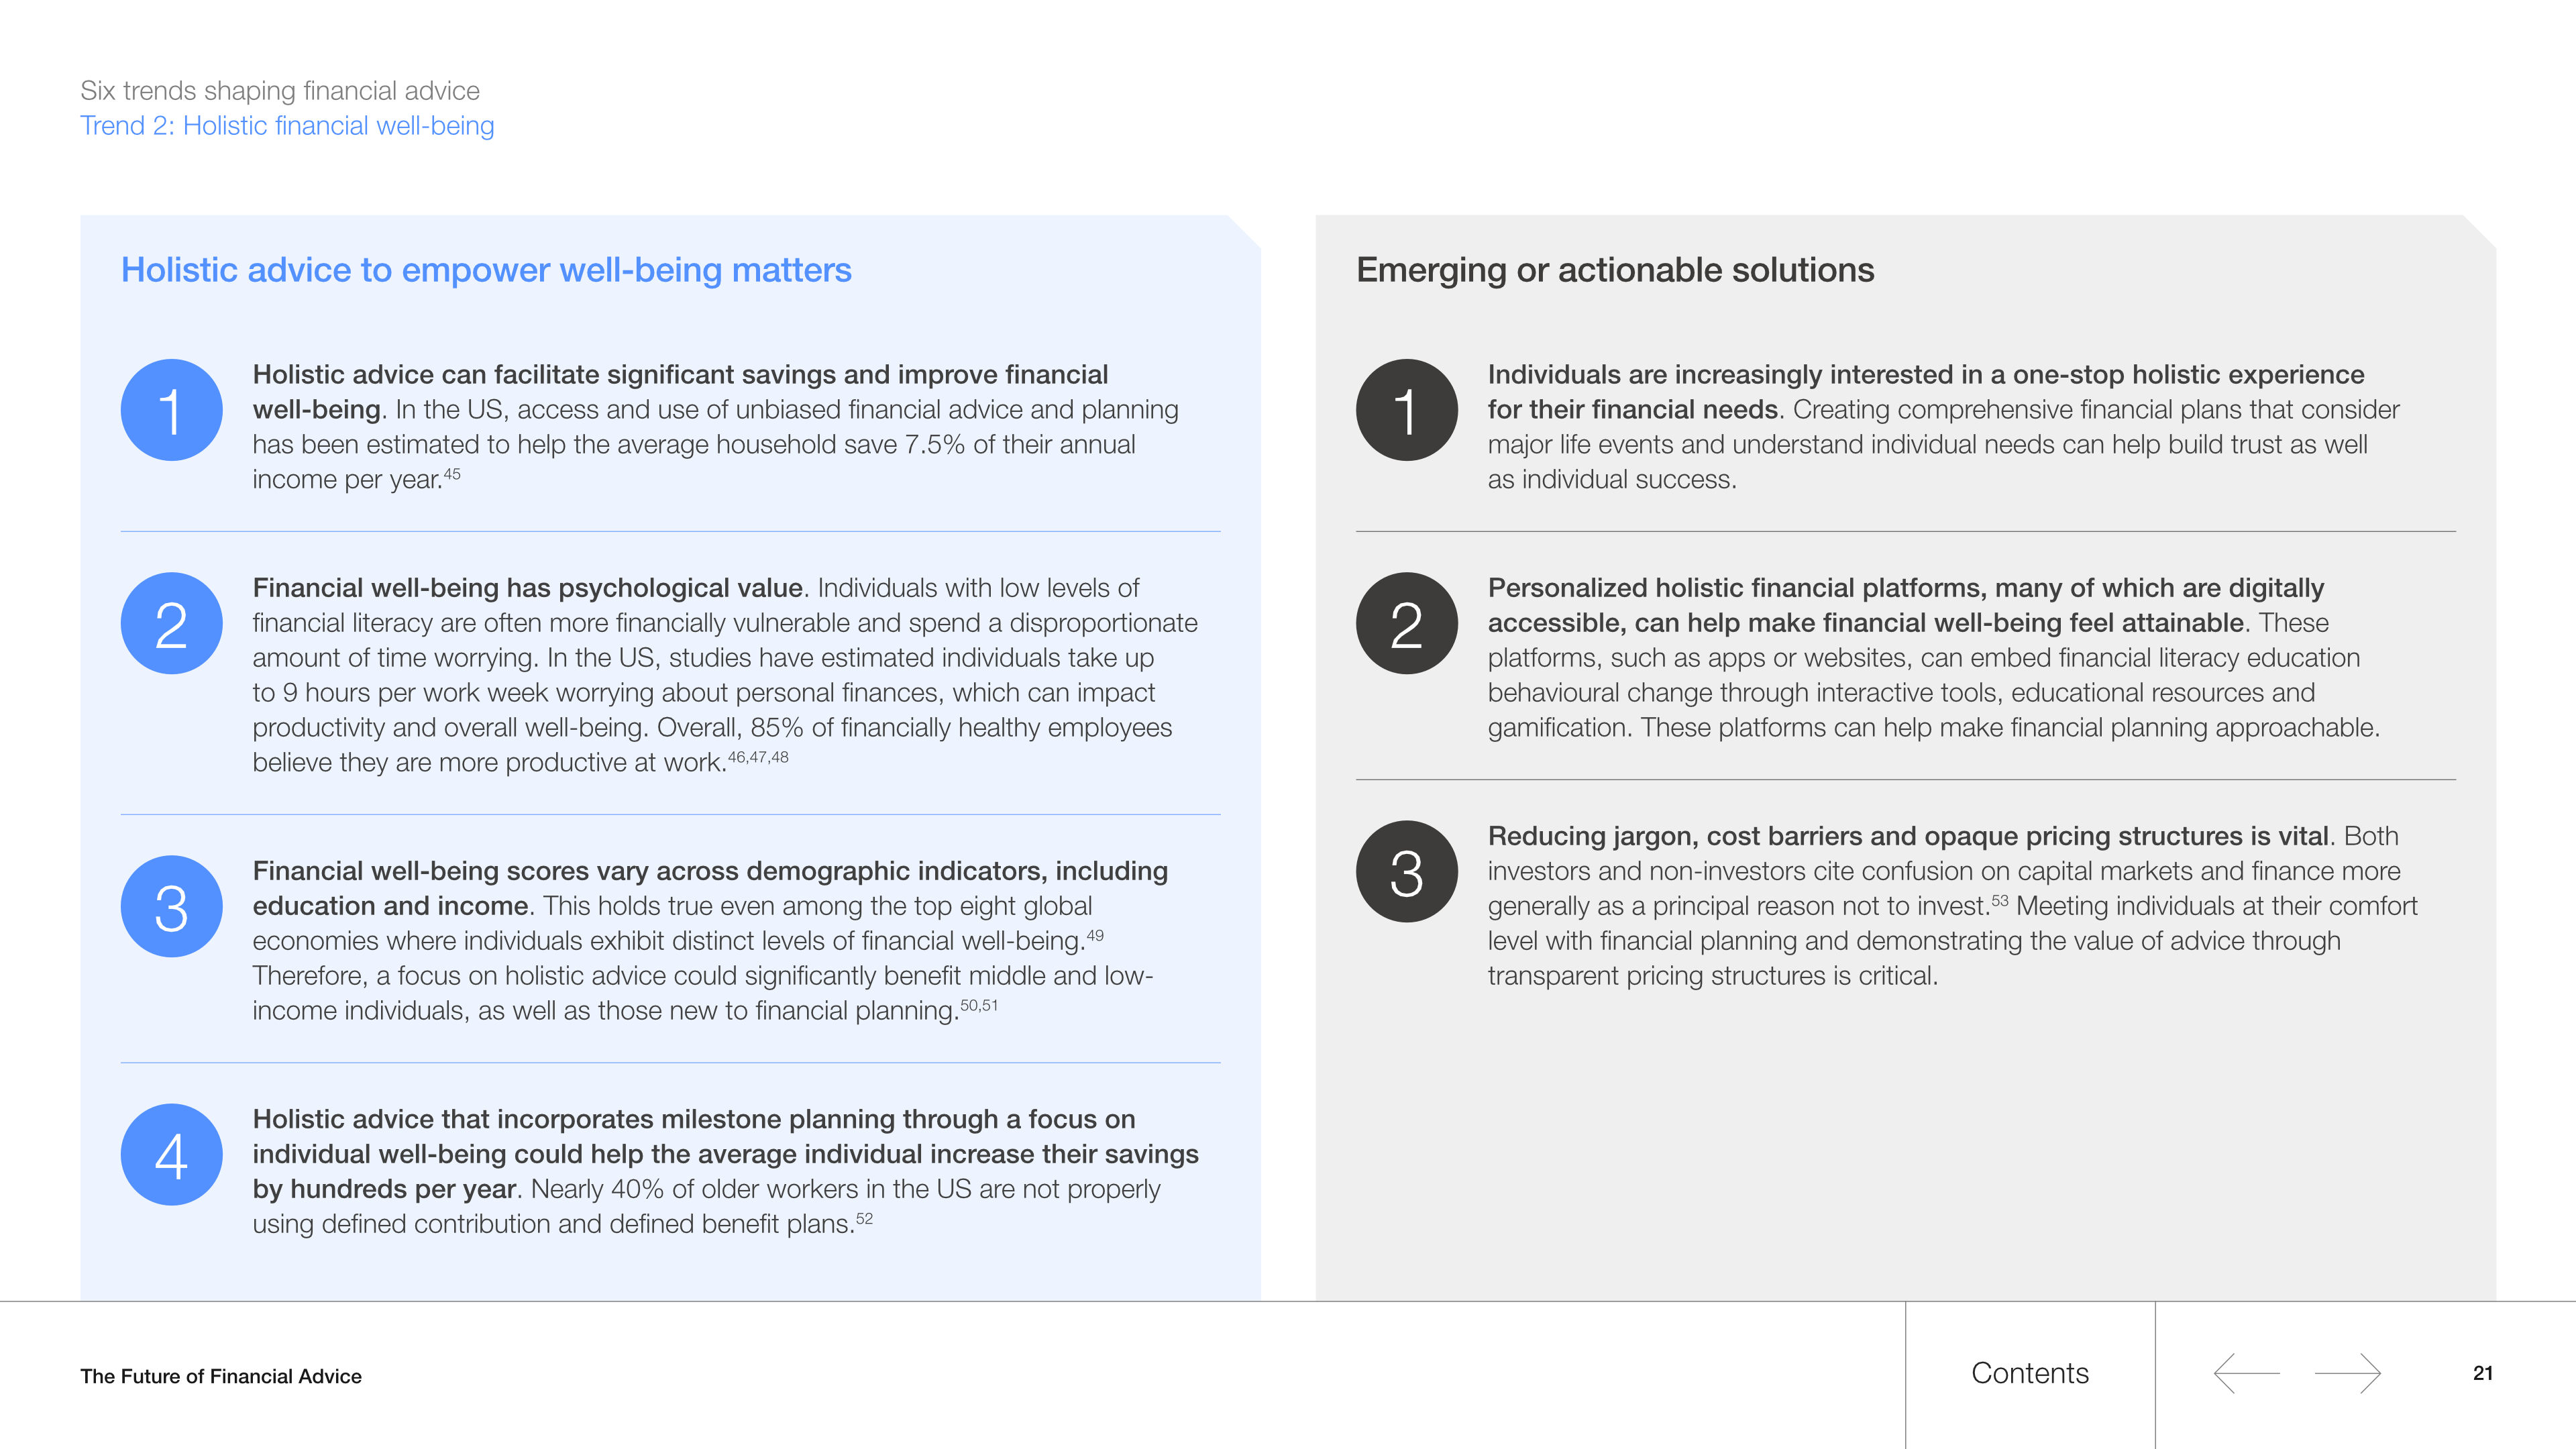Open footnote 49 after 'financial well-being'
The width and height of the screenshot is (2576, 1449).
[x=1095, y=936]
